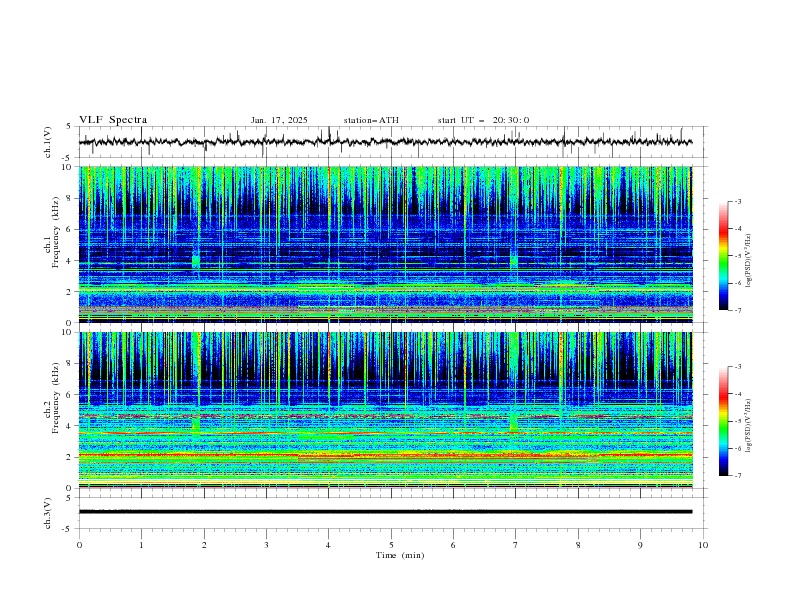This screenshot has width=792, height=612.
Task: Click the "ch.1(V)" axis label
Action: click(48, 142)
